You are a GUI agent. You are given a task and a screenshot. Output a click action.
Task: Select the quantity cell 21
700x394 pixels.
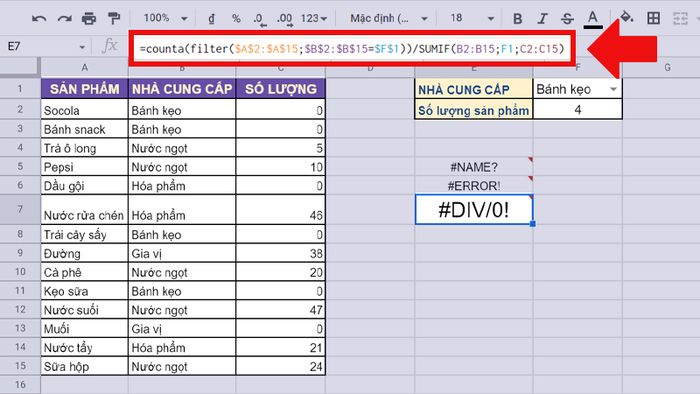coord(280,347)
